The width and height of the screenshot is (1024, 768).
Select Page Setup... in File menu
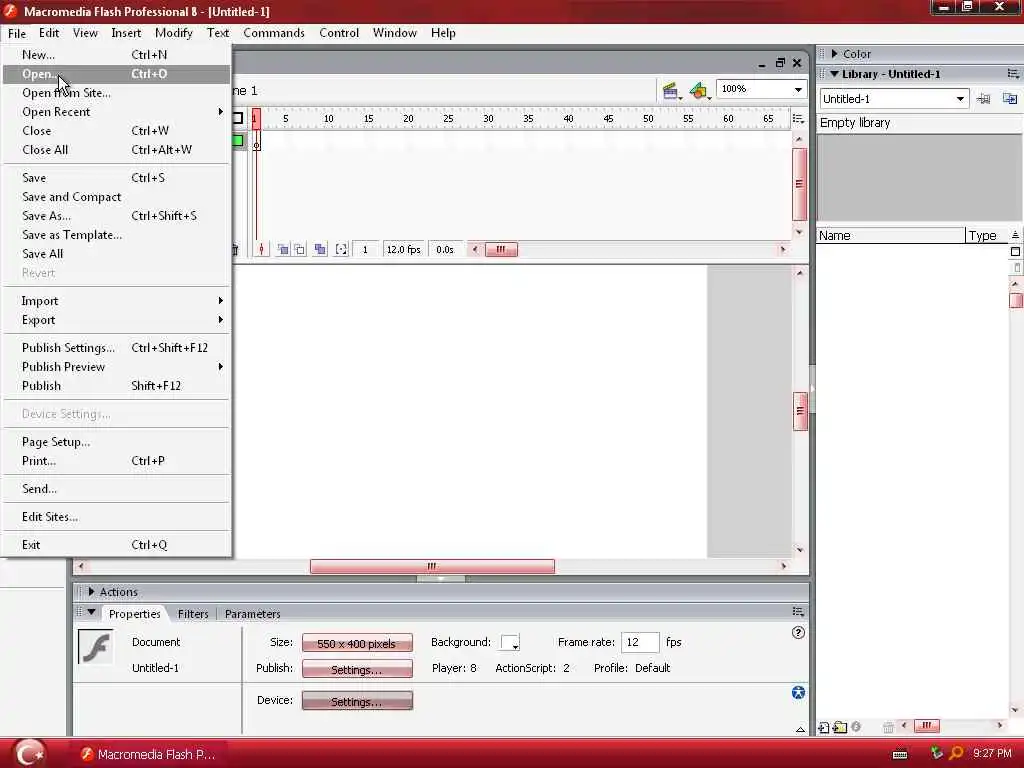[116, 442]
